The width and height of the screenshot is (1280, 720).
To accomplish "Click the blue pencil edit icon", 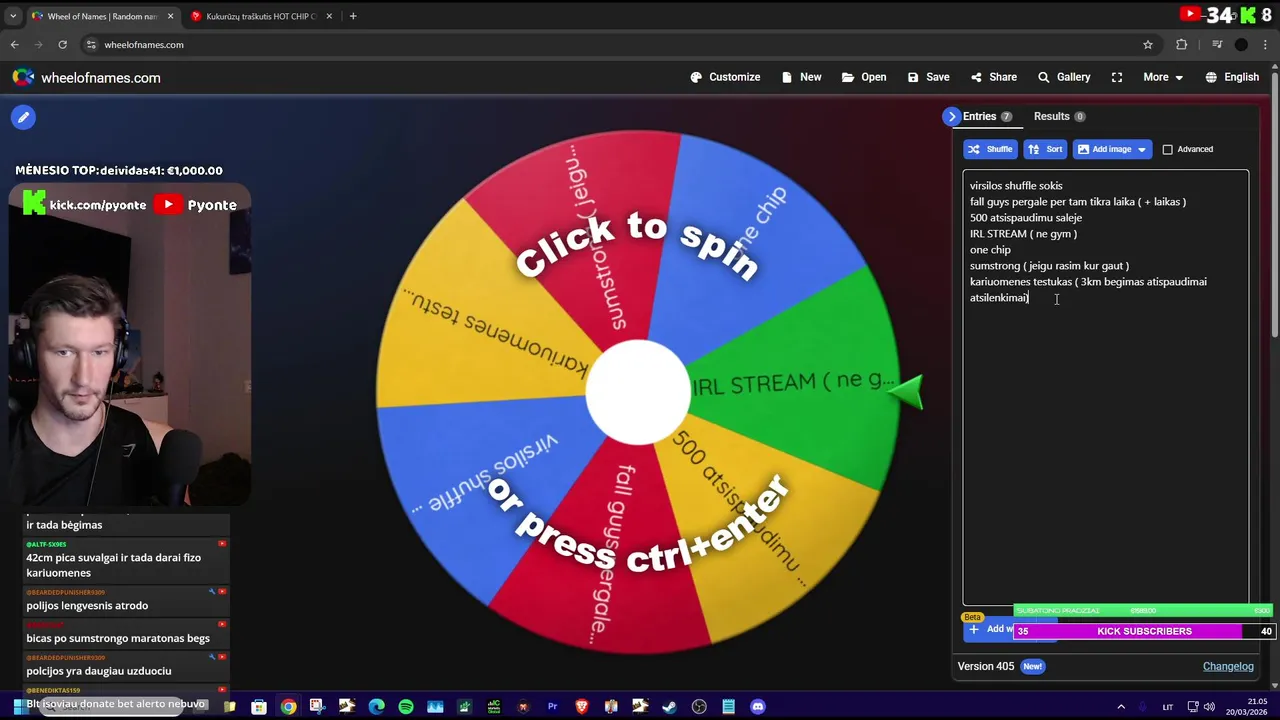I will click(23, 117).
